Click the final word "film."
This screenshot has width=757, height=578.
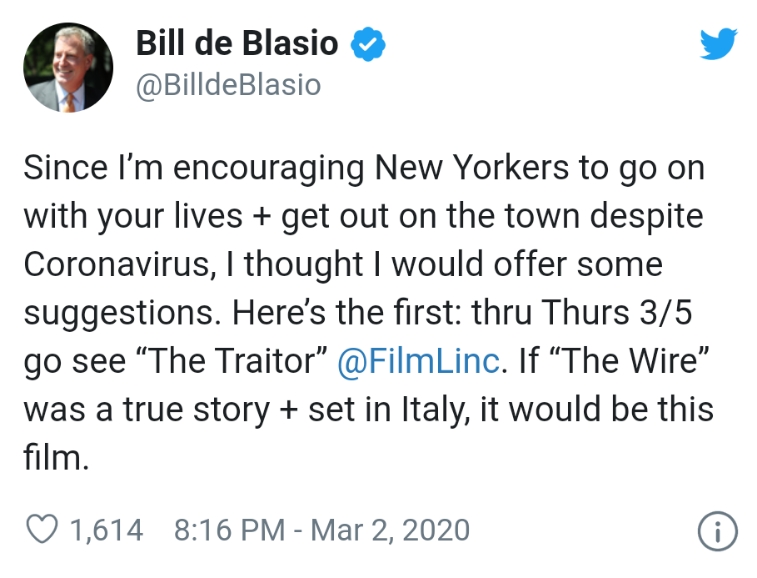56,457
